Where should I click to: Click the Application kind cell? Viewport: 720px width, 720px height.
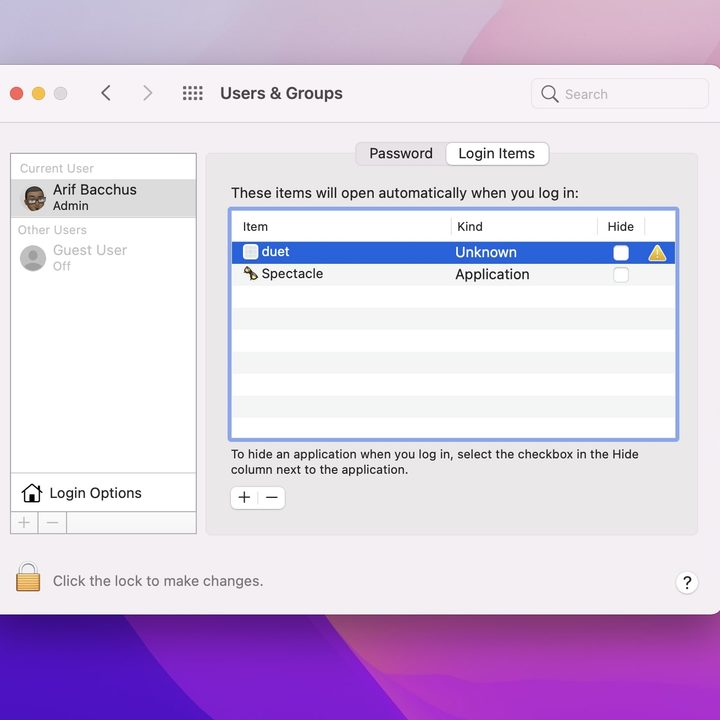click(492, 274)
